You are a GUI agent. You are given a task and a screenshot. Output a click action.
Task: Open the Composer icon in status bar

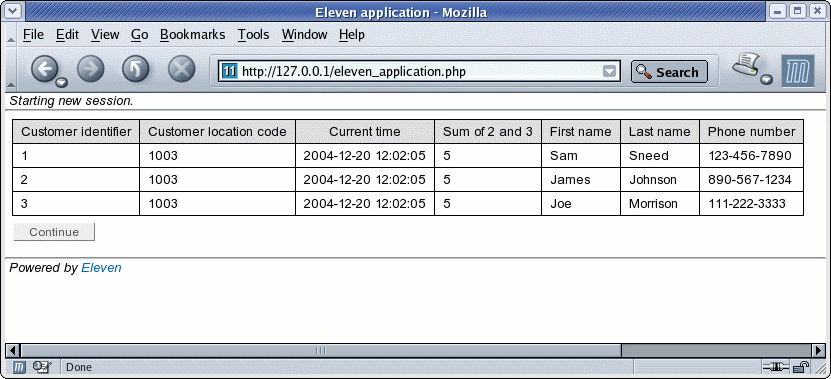(x=42, y=367)
